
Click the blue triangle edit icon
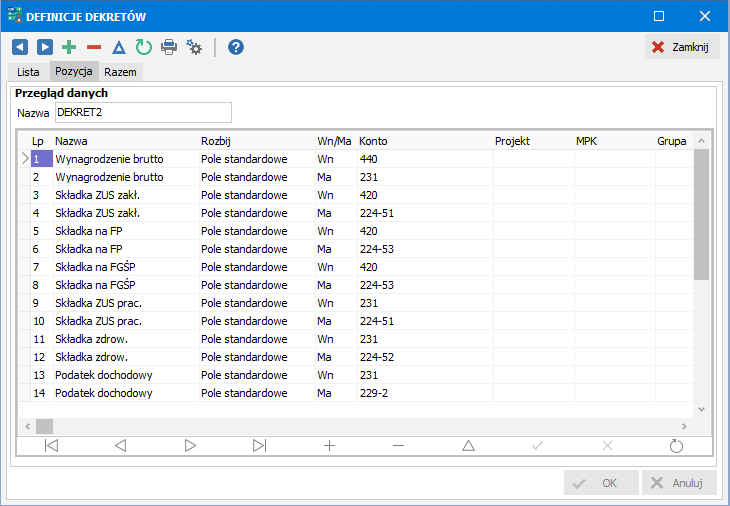coord(119,47)
